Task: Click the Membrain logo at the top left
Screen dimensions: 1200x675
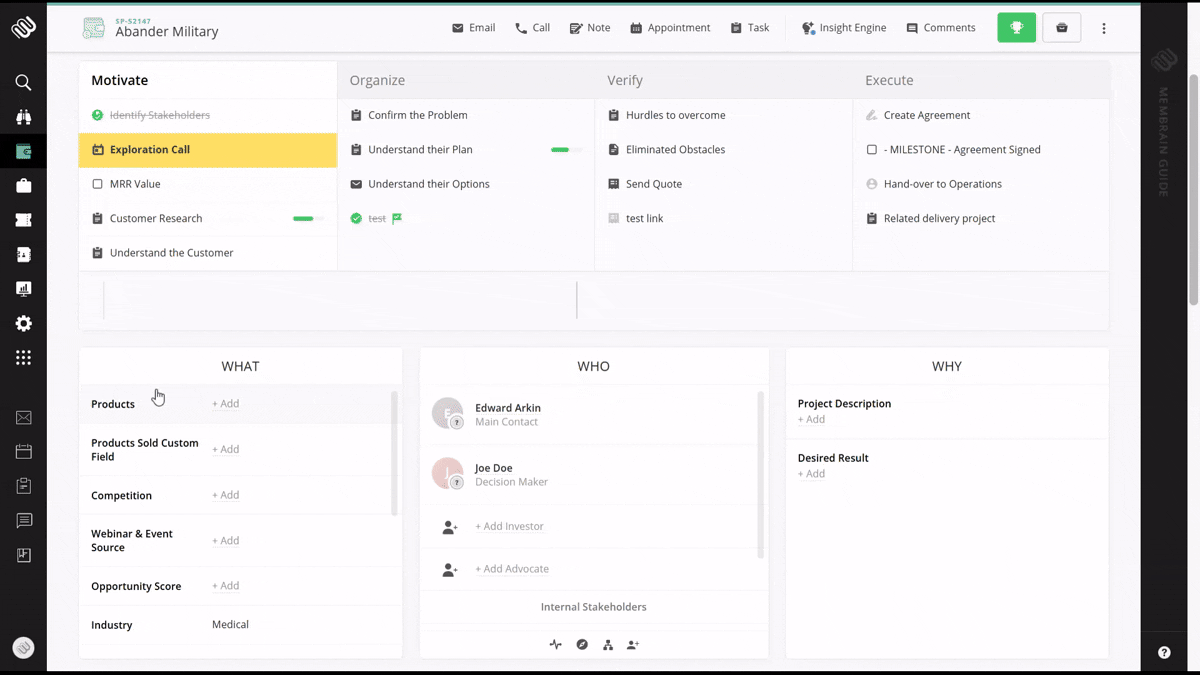Action: [x=23, y=28]
